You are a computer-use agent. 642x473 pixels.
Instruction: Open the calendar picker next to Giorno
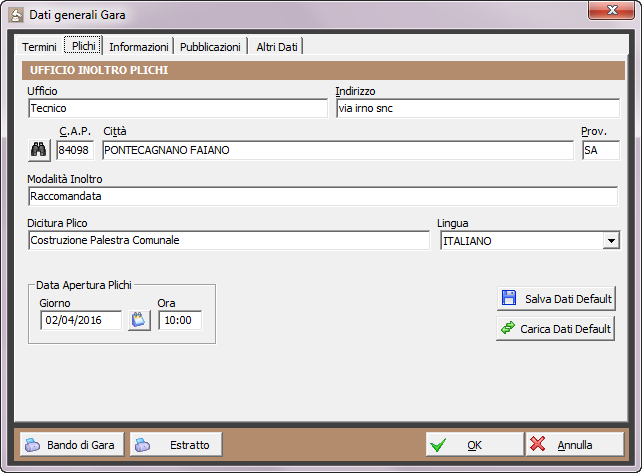pos(139,320)
